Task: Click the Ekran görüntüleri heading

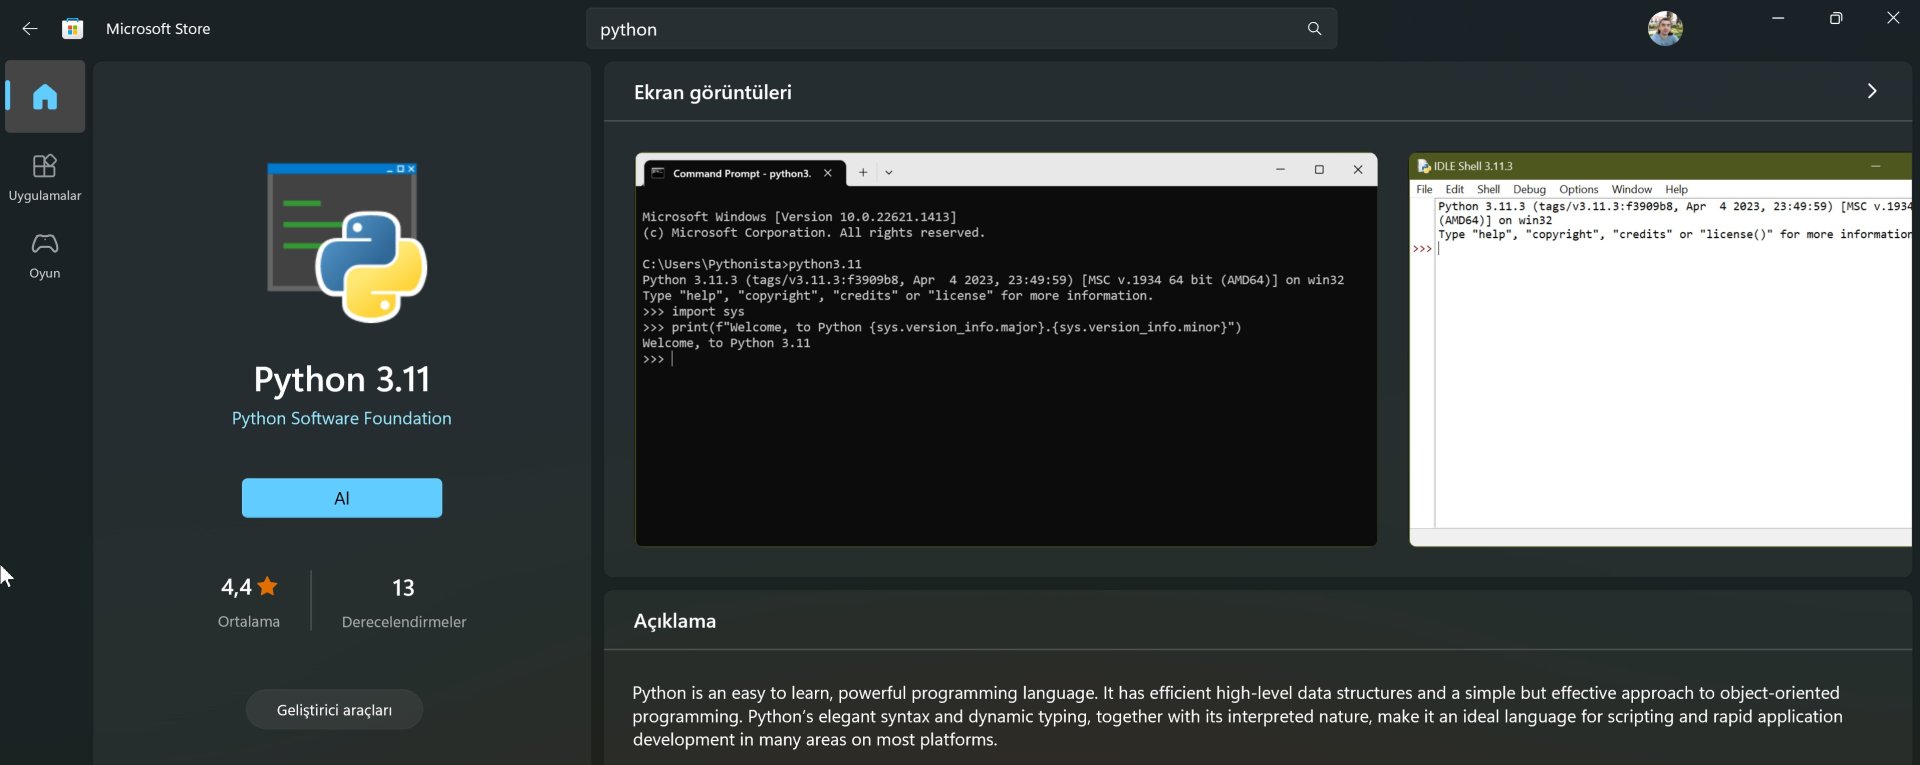Action: click(x=713, y=92)
